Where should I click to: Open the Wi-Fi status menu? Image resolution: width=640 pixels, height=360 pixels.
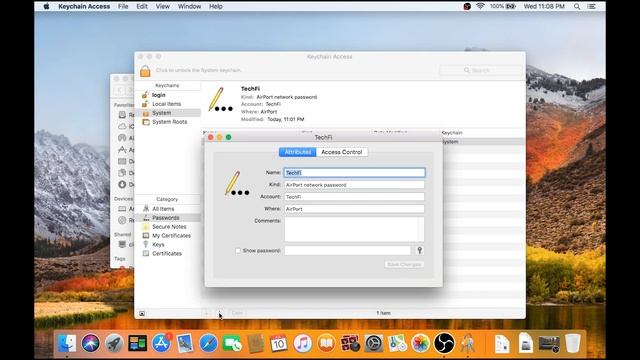(x=480, y=6)
